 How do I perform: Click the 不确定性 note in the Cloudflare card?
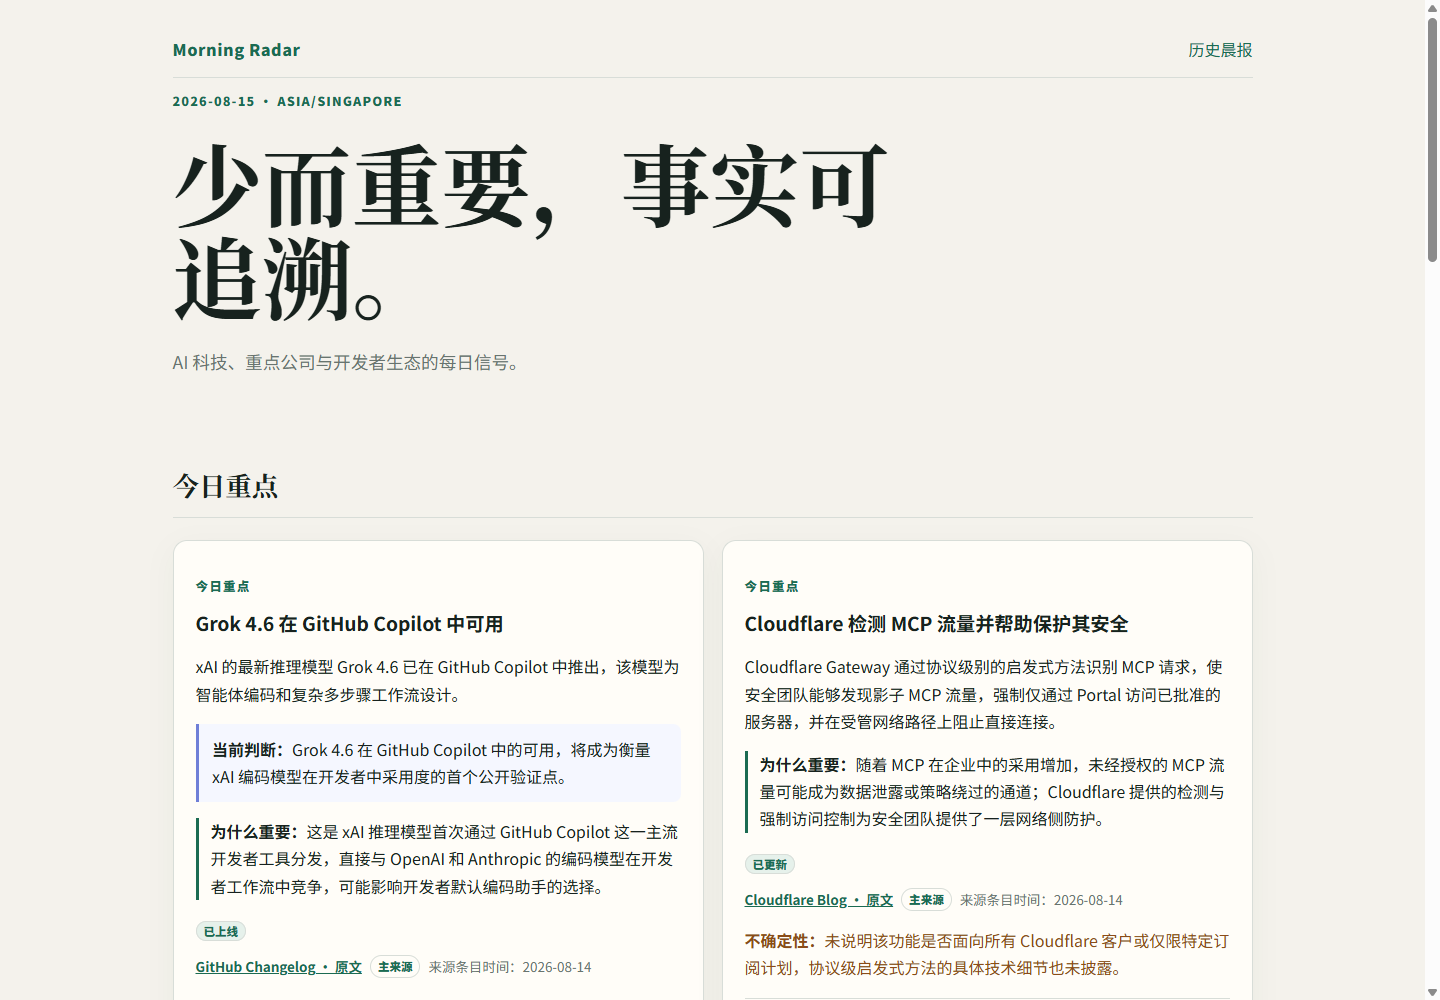987,954
